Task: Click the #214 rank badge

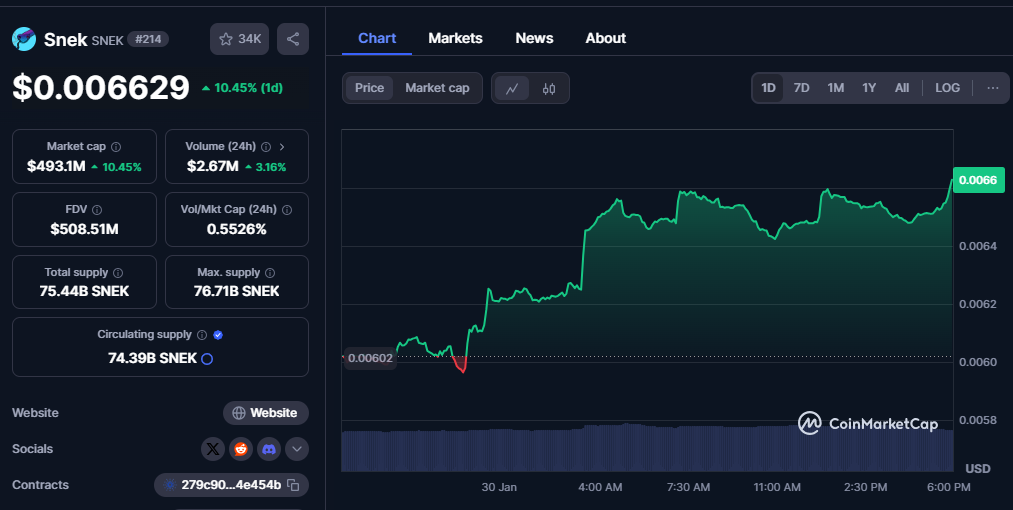Action: (148, 39)
